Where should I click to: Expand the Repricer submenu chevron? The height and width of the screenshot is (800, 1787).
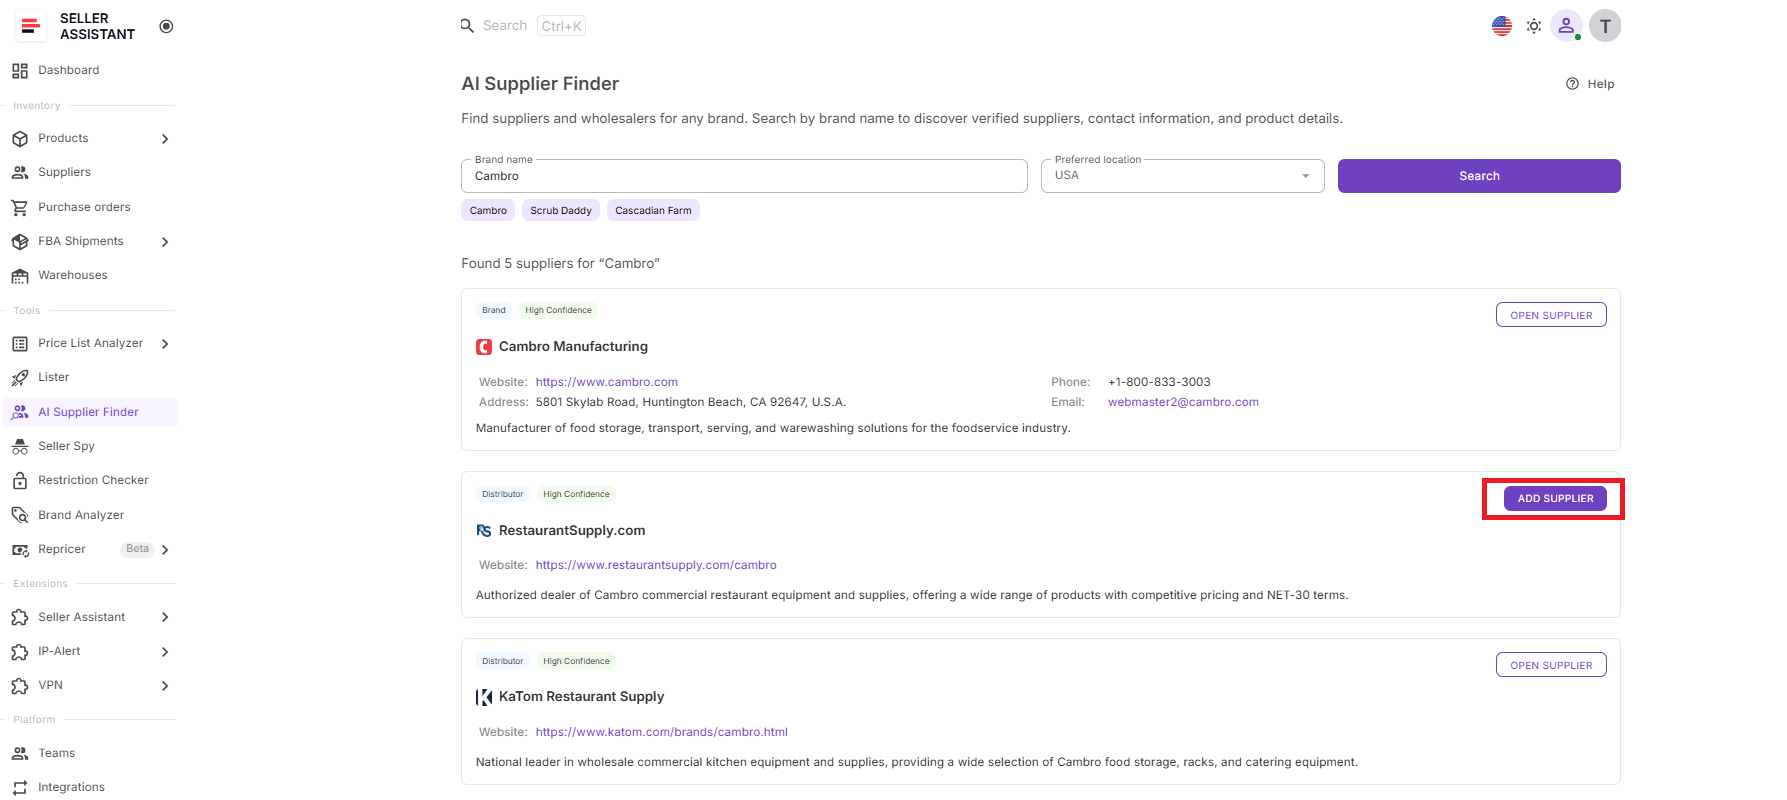click(165, 550)
